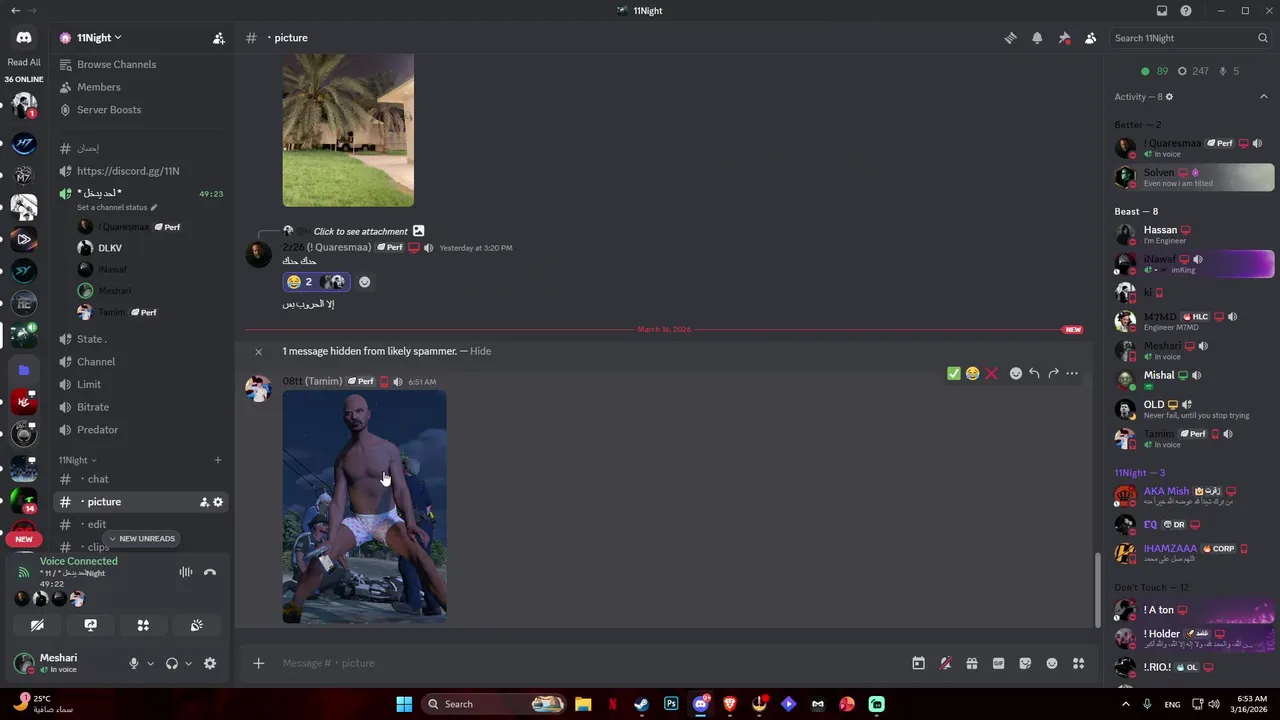Open the Threads icon in channel header
1280x720 pixels.
(1011, 38)
